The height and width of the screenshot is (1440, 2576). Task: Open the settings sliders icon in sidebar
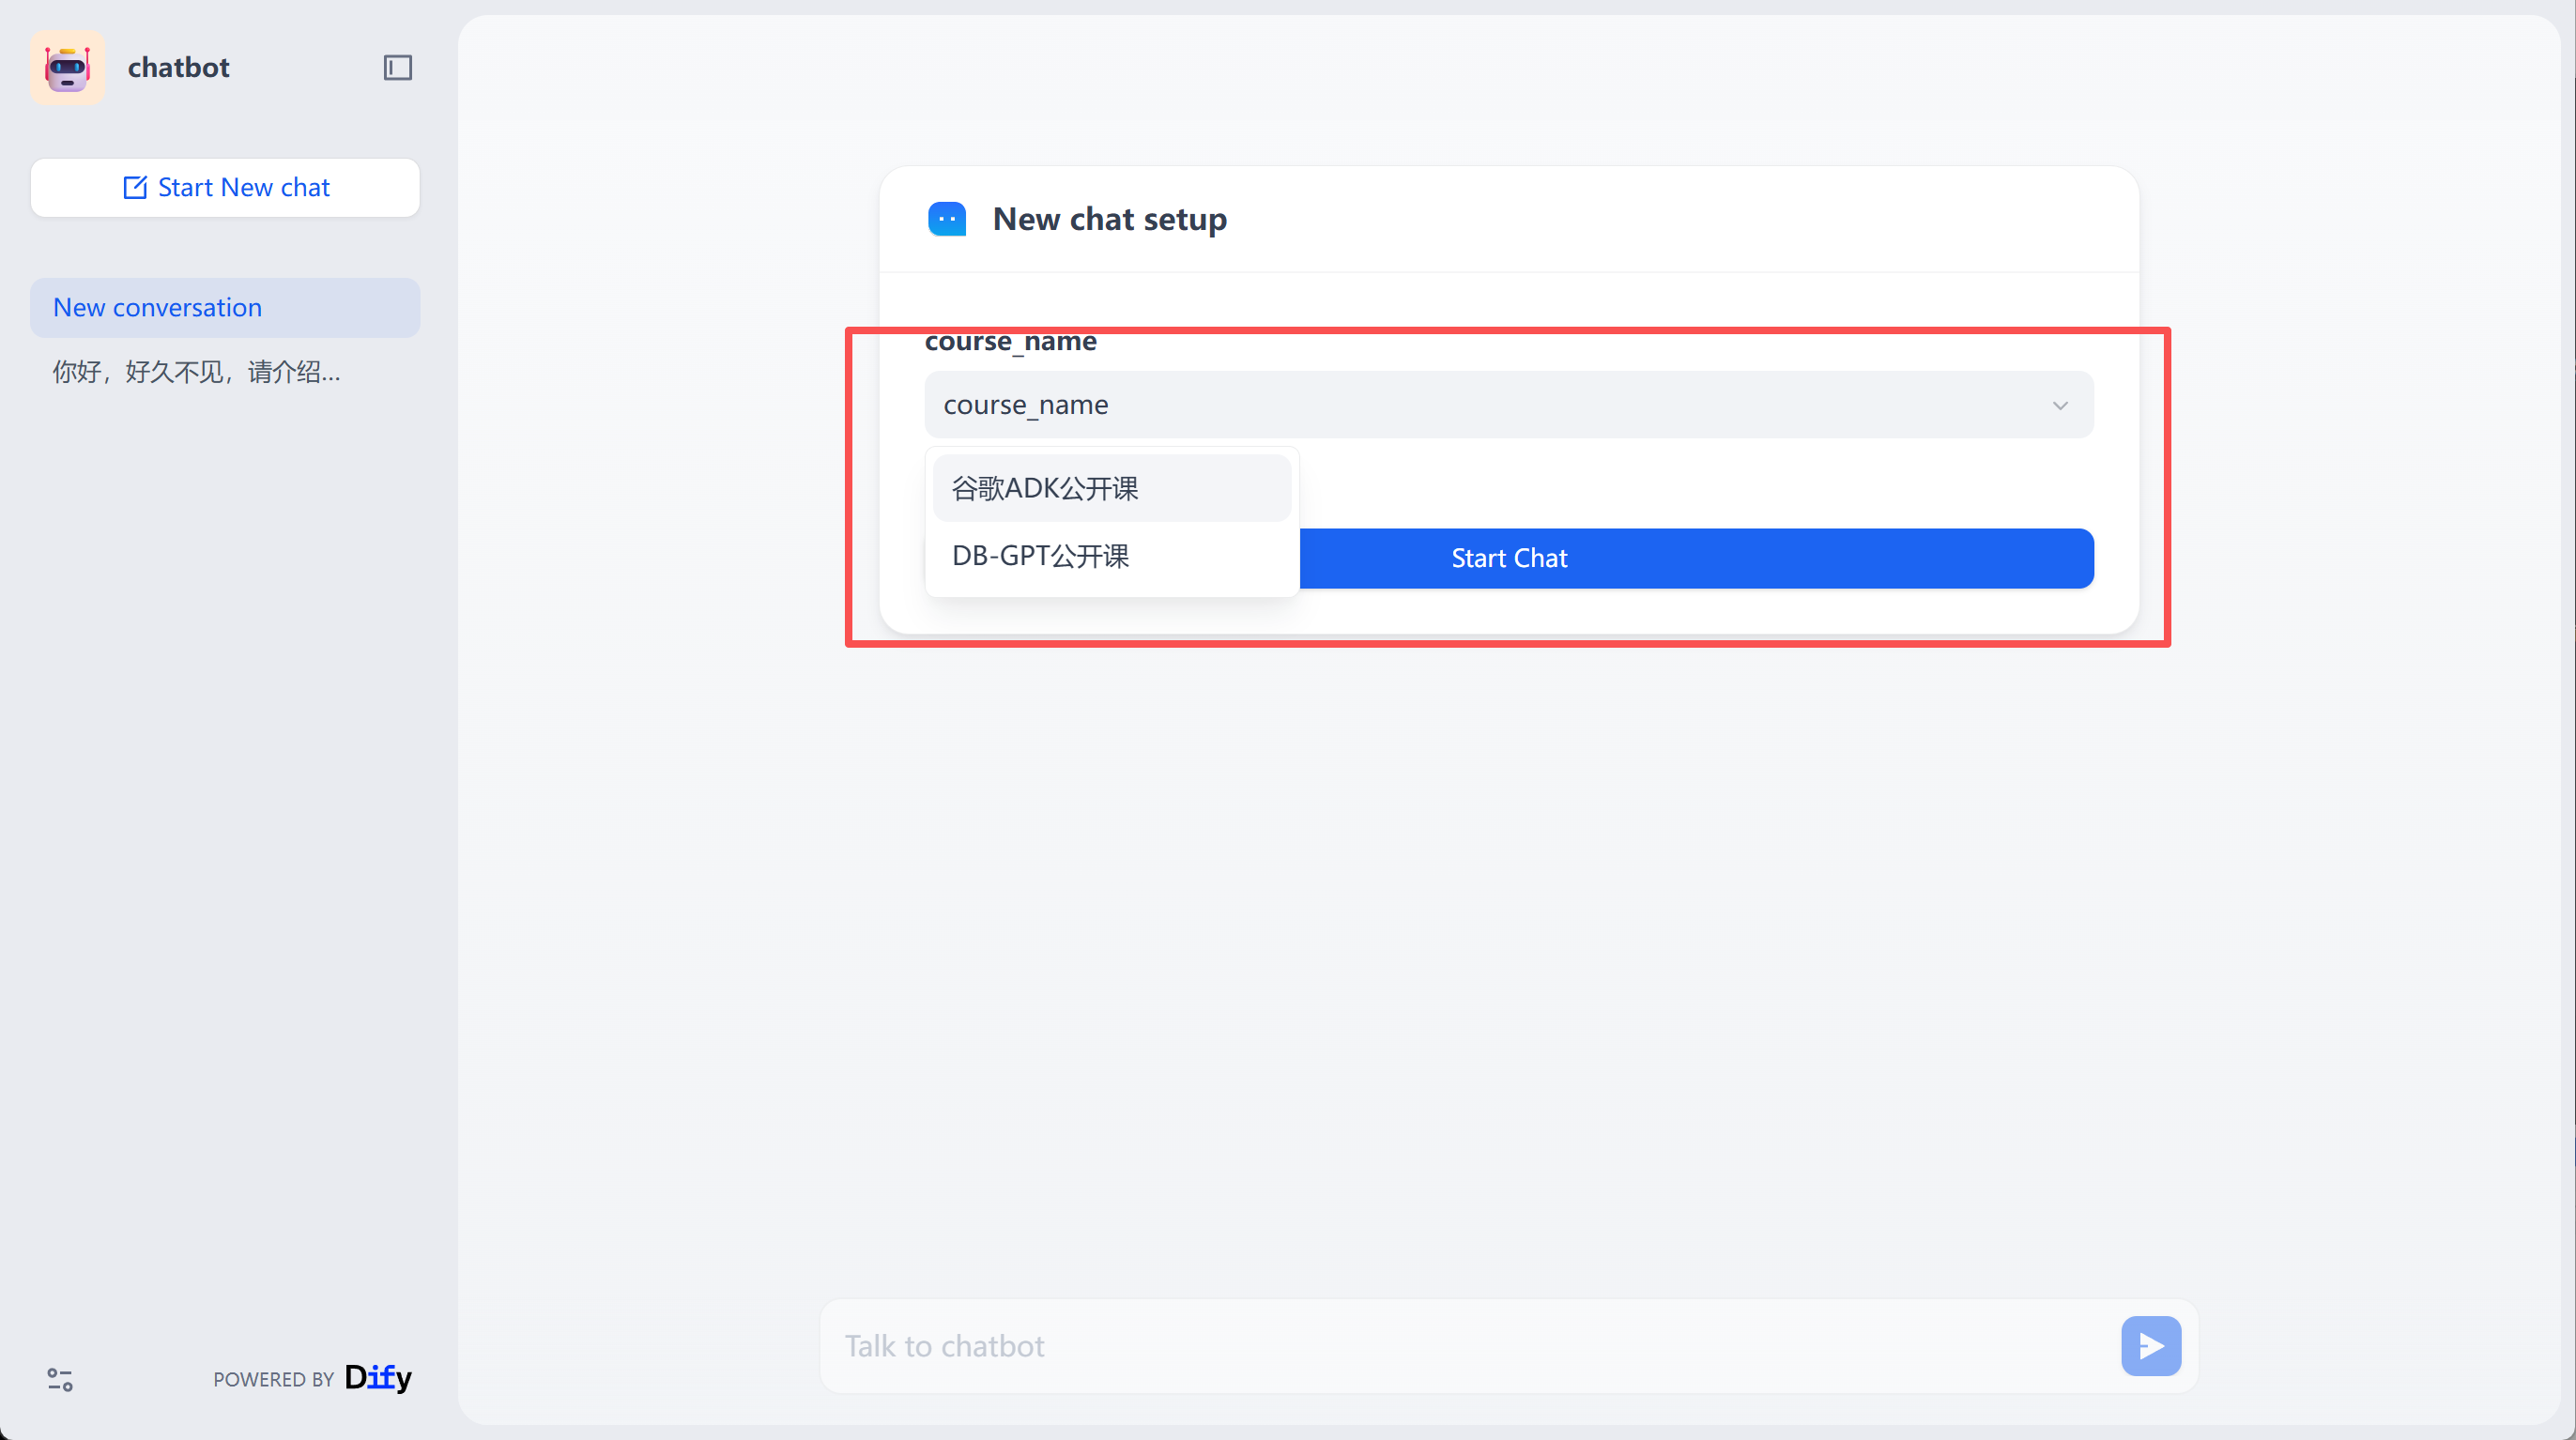pyautogui.click(x=60, y=1380)
